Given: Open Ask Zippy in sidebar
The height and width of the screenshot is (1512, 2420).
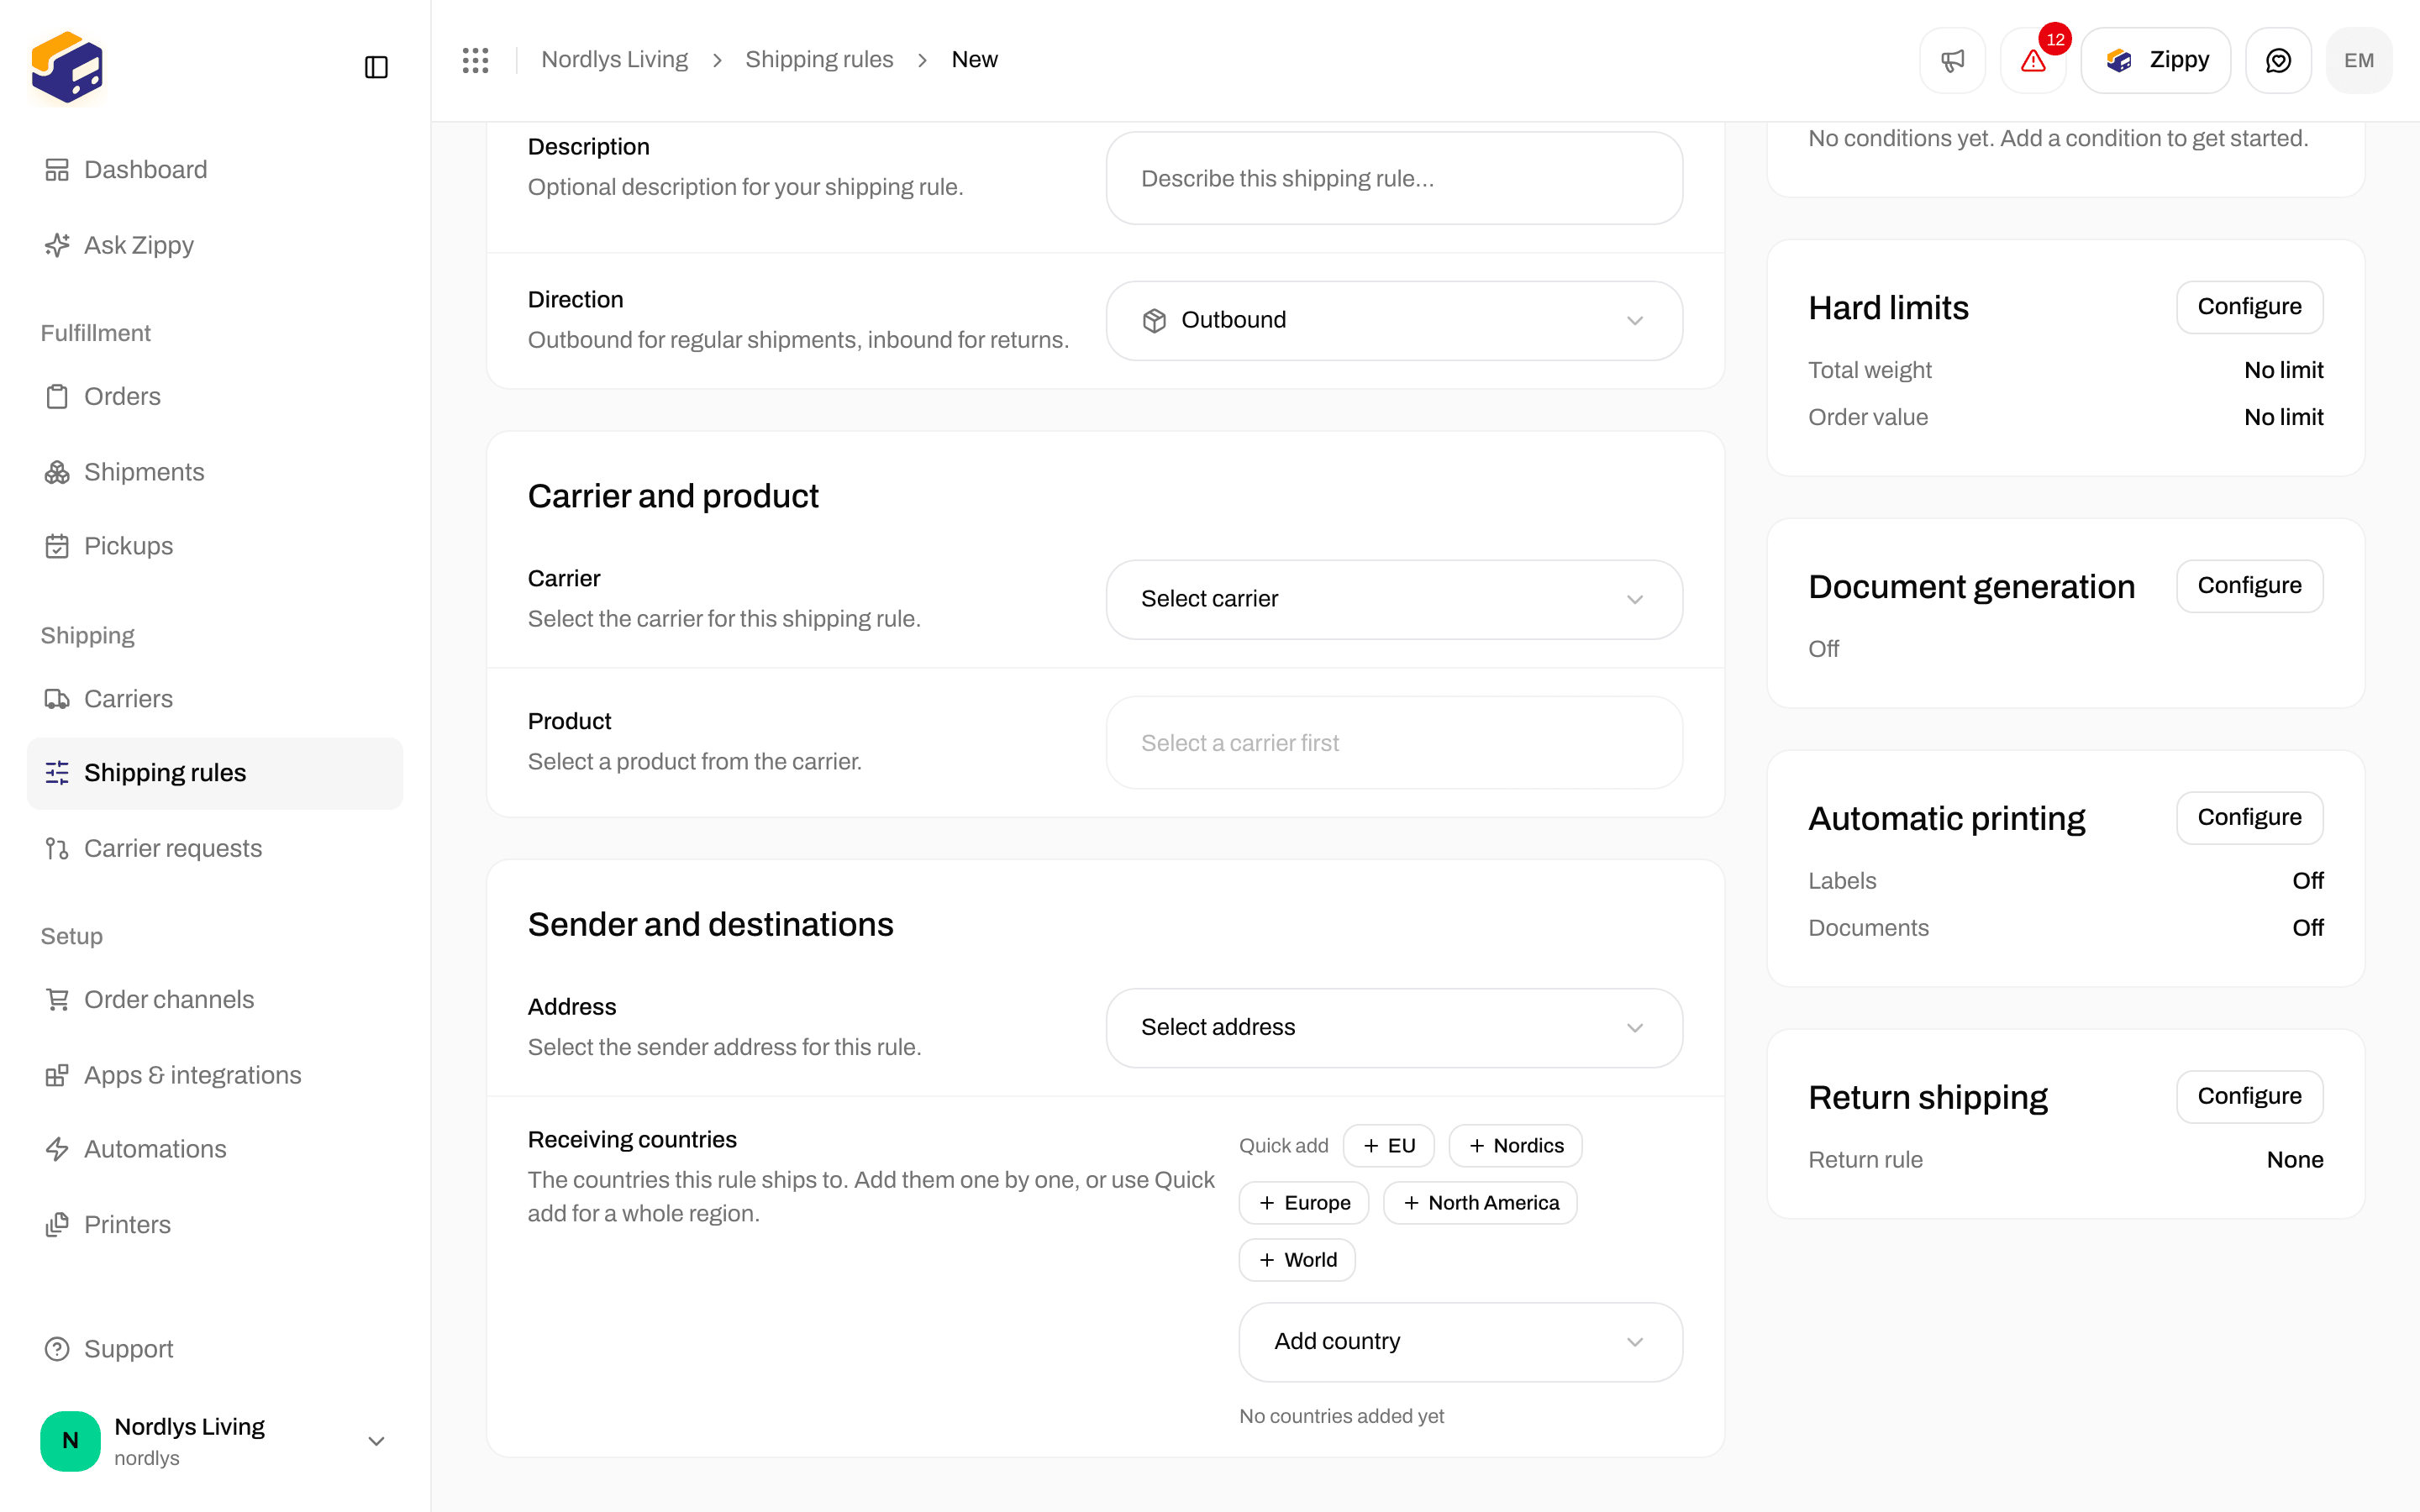Looking at the screenshot, I should pos(215,245).
